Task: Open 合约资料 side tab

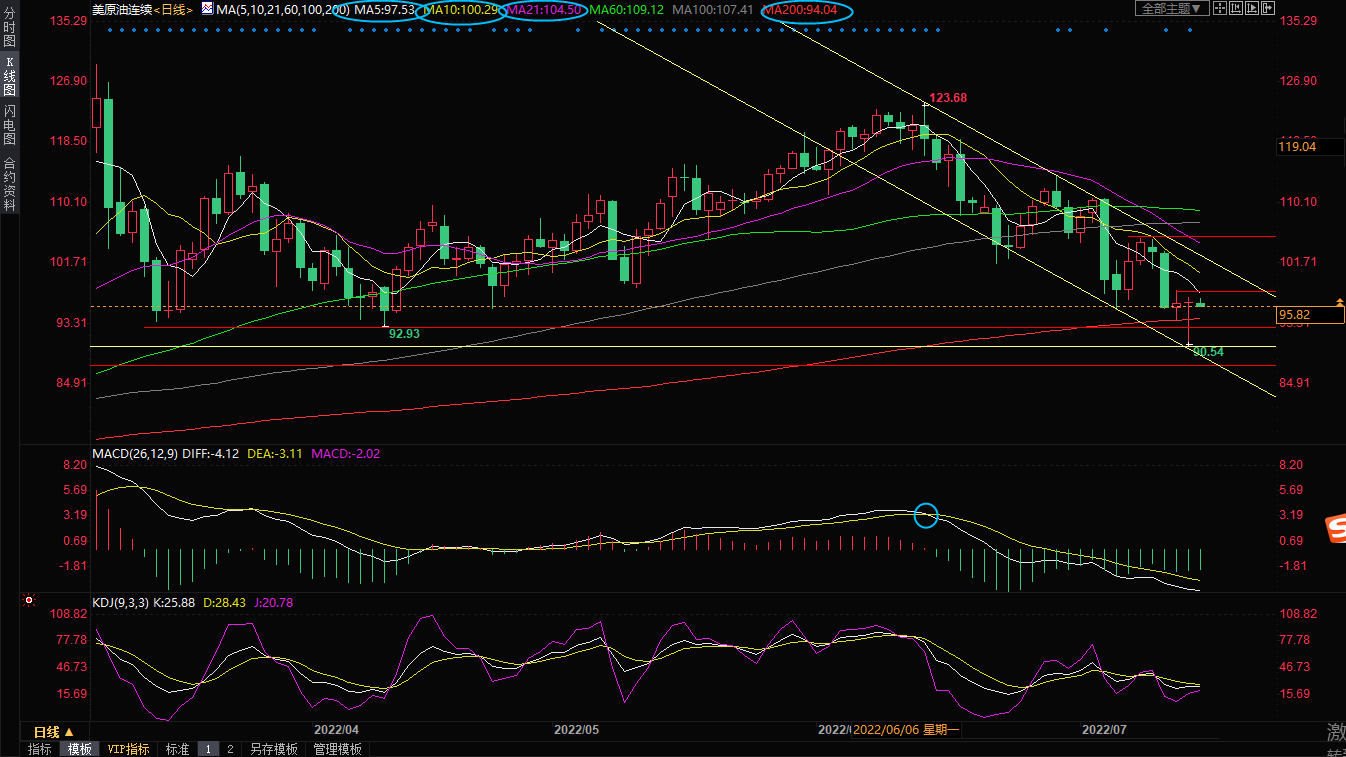Action: pyautogui.click(x=9, y=183)
